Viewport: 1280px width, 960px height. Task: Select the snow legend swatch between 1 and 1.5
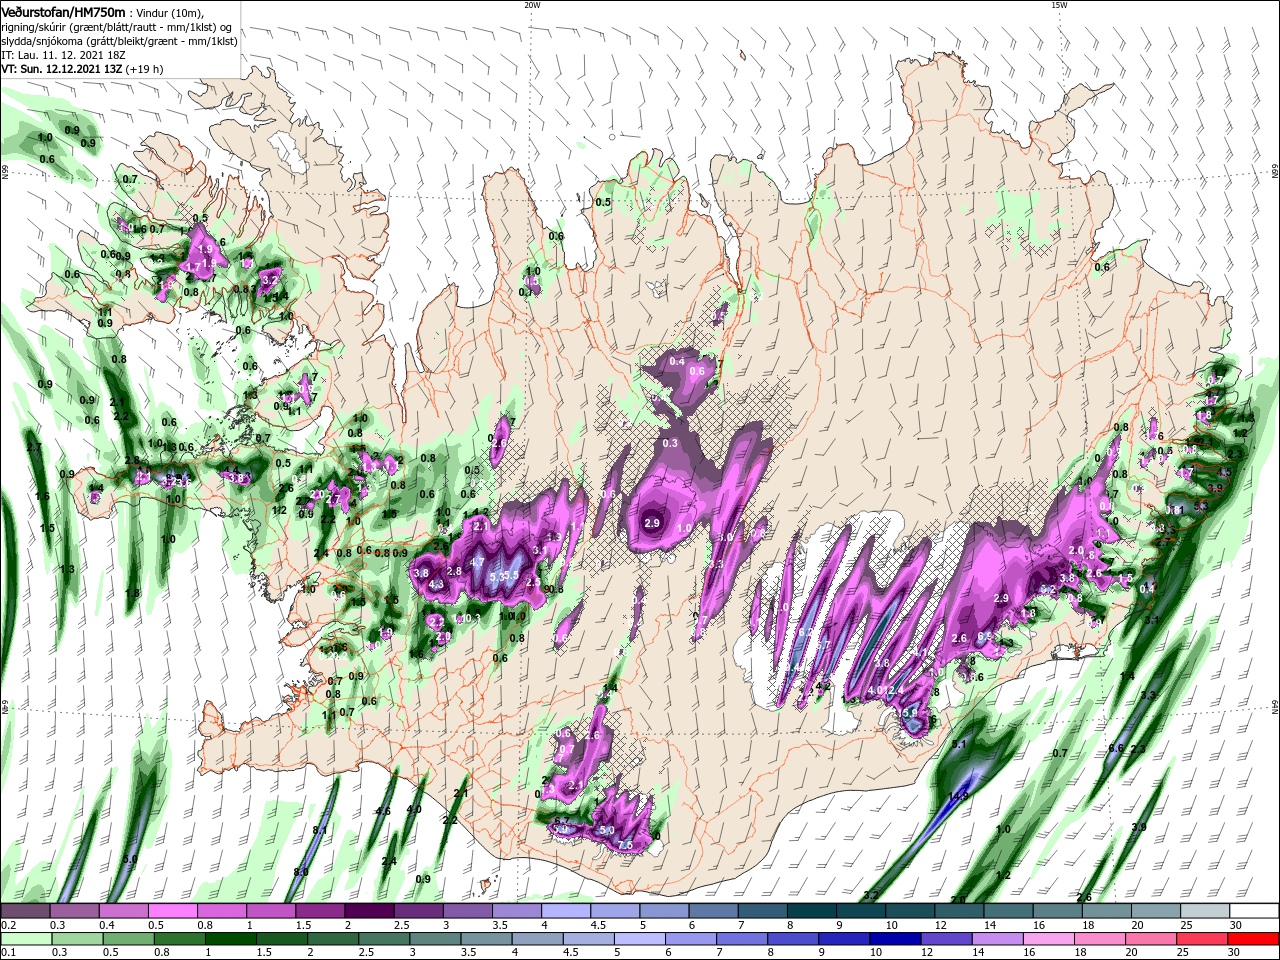[270, 911]
